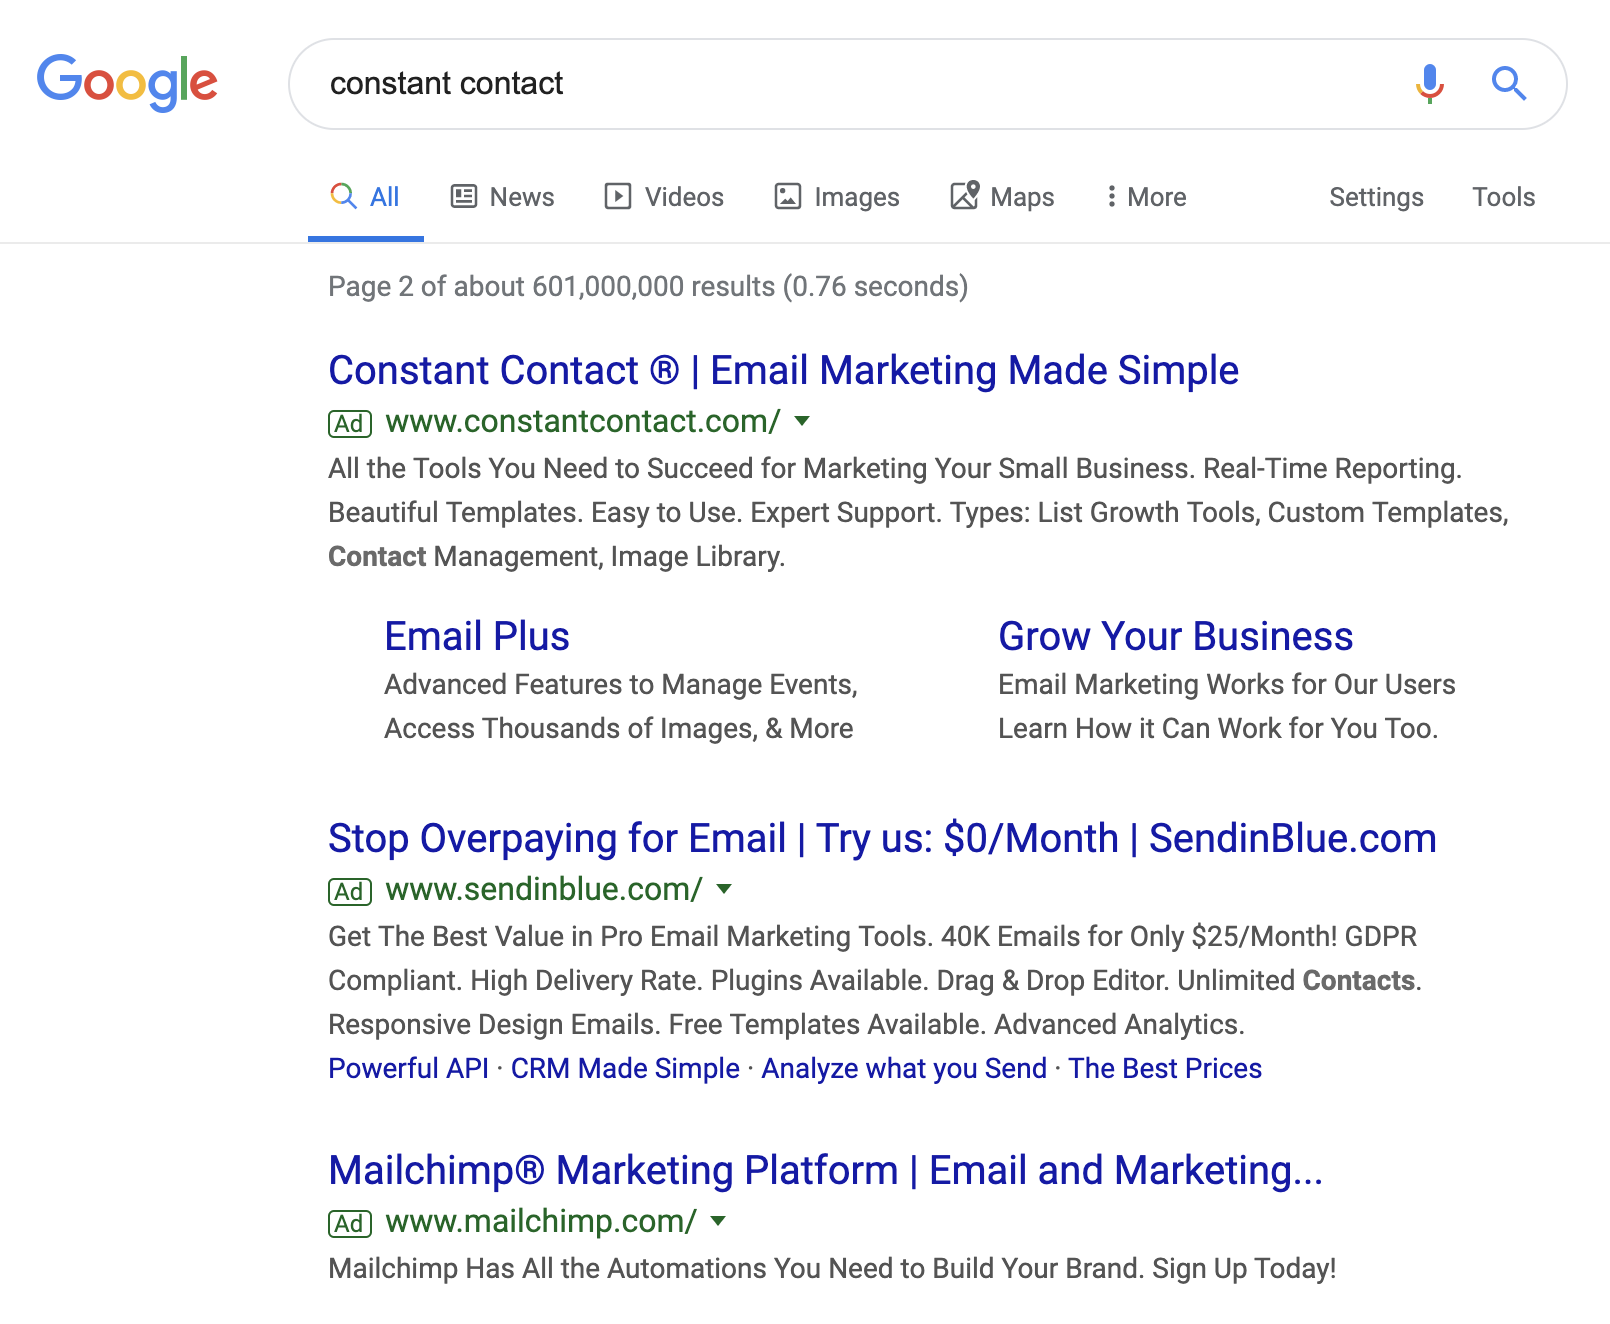The image size is (1610, 1324).
Task: Click the Google logo
Action: pos(127,81)
